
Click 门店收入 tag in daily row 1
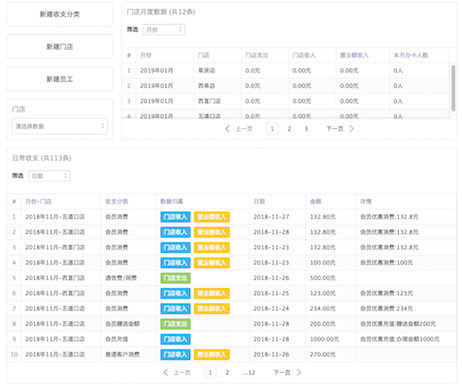point(175,217)
